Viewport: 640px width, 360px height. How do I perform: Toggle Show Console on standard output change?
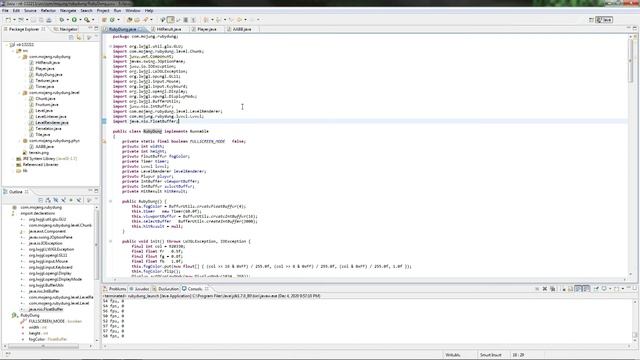pyautogui.click(x=578, y=289)
